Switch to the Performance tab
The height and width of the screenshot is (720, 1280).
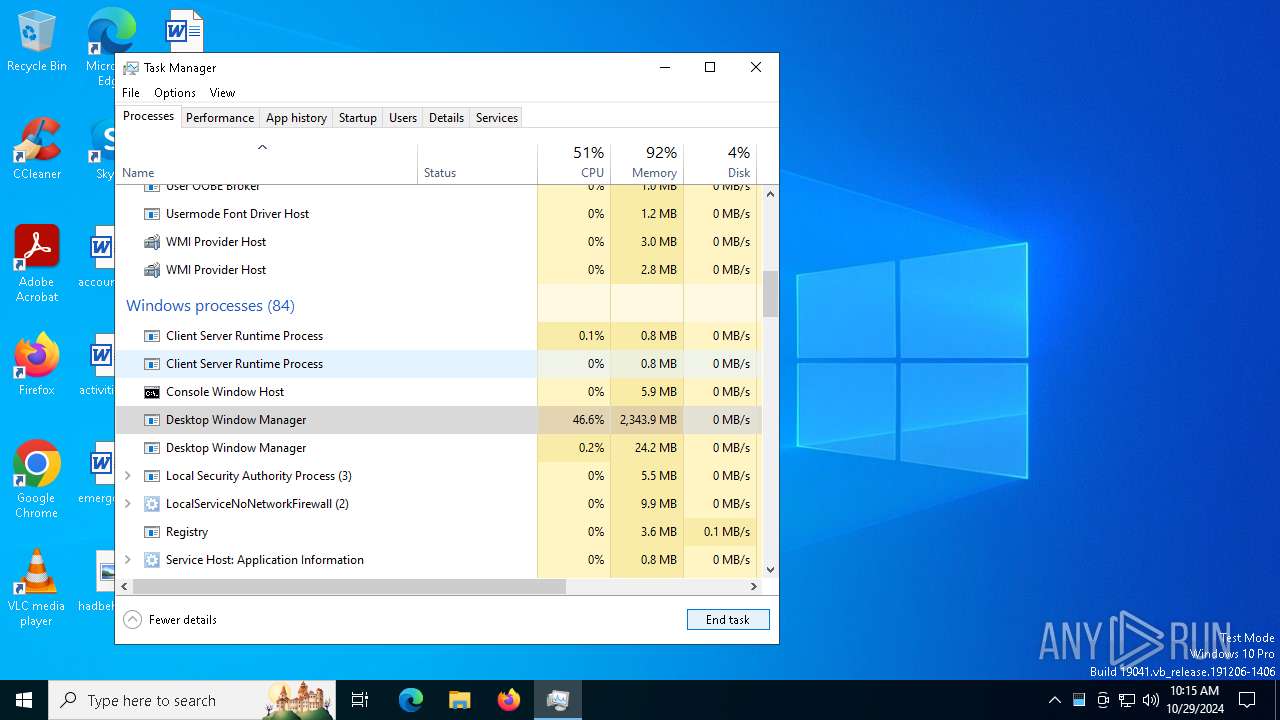220,118
